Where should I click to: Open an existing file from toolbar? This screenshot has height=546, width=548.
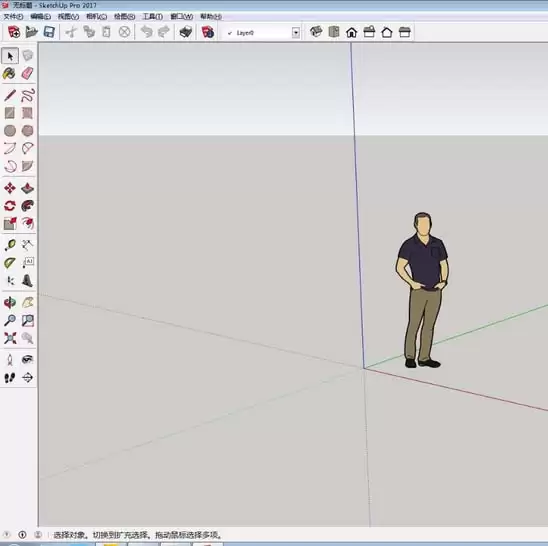tap(31, 32)
